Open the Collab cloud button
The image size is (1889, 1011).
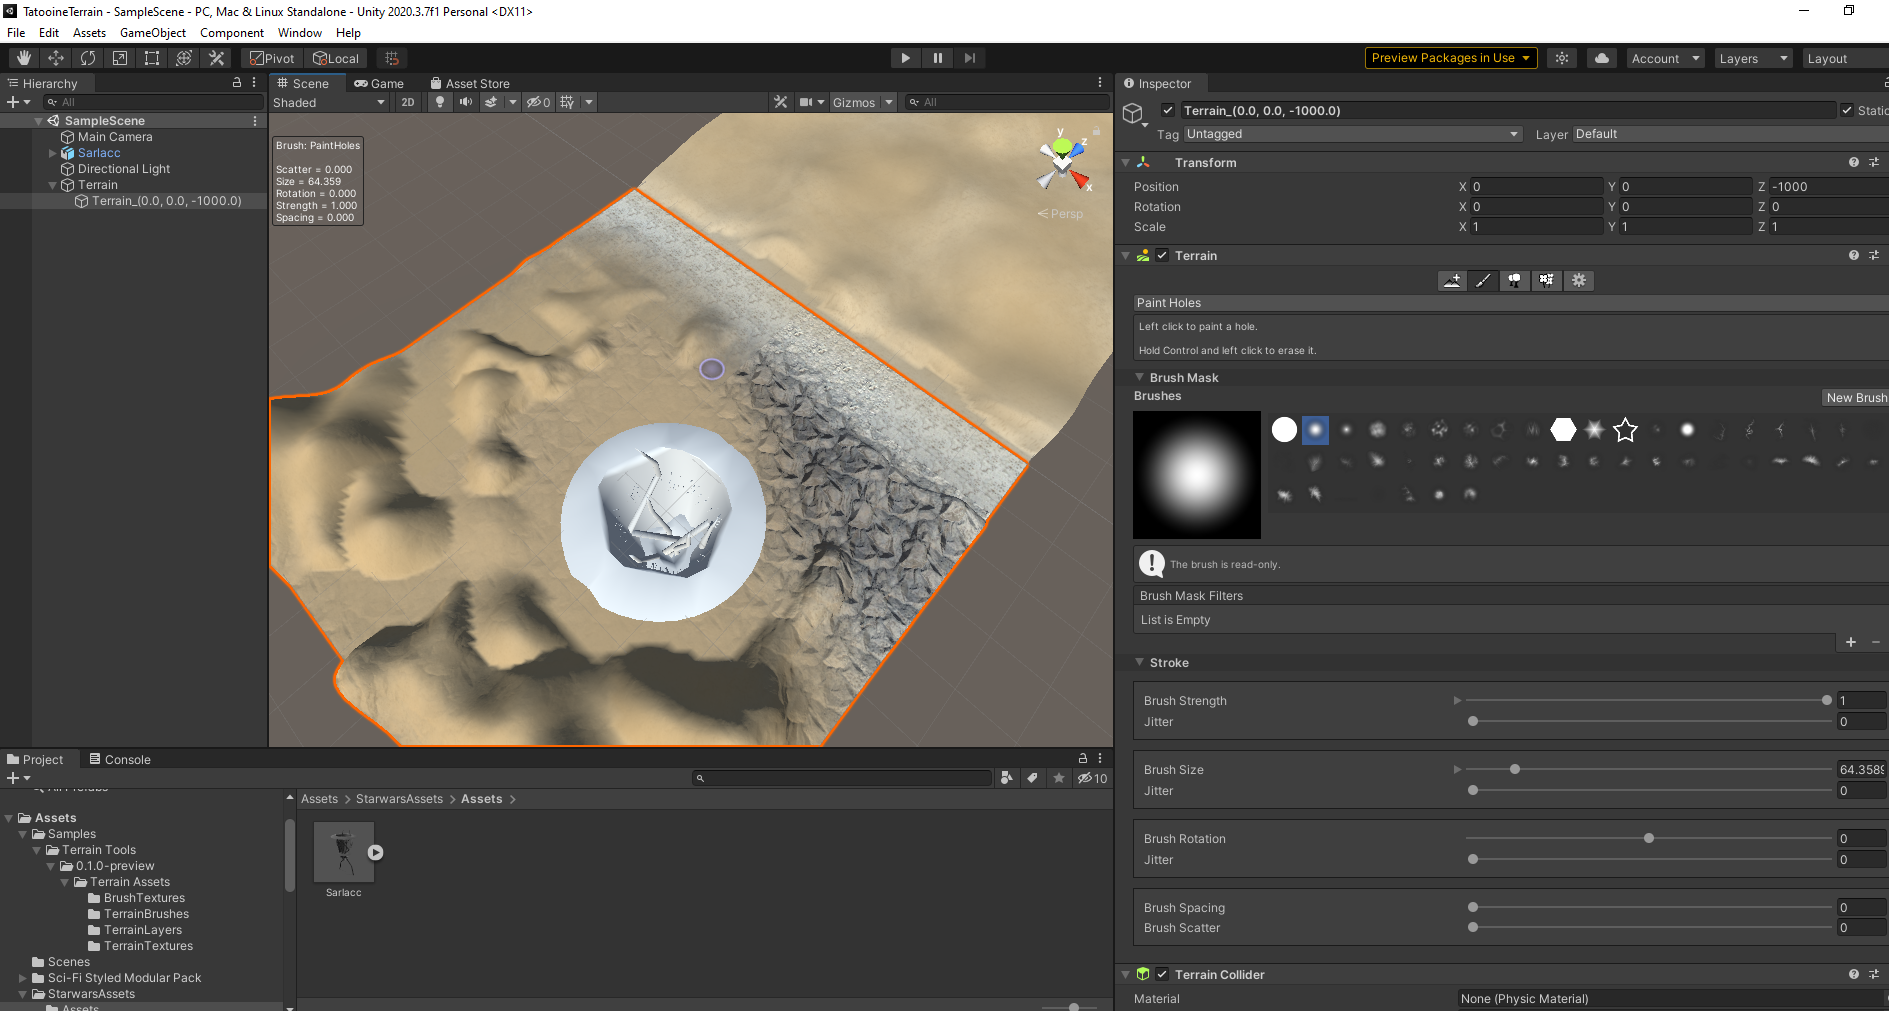(x=1602, y=58)
